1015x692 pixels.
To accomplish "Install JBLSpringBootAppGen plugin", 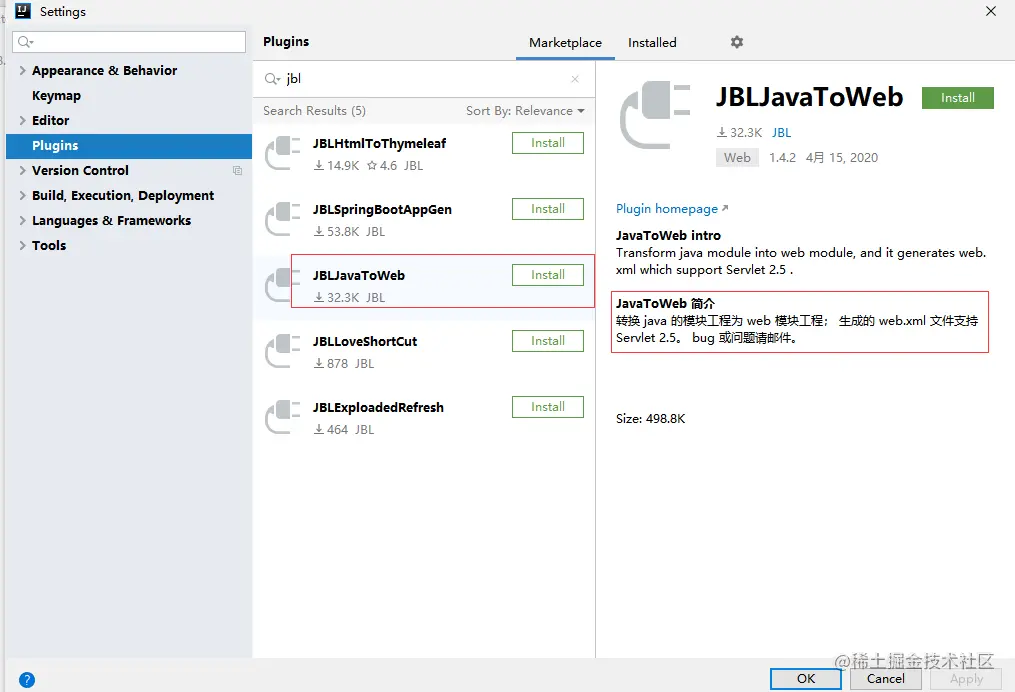I will [548, 209].
